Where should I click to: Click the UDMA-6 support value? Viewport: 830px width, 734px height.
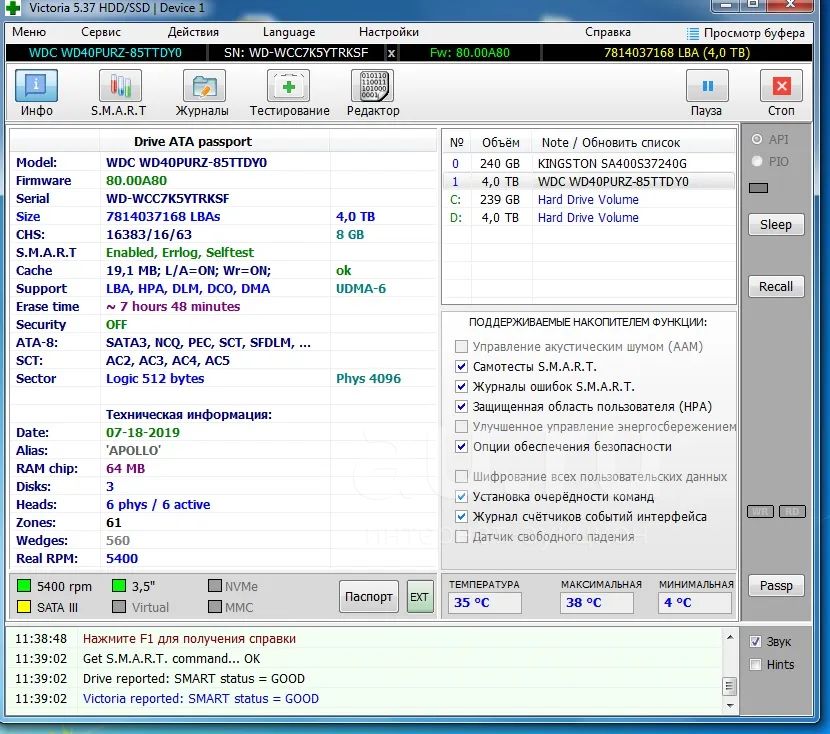click(361, 288)
